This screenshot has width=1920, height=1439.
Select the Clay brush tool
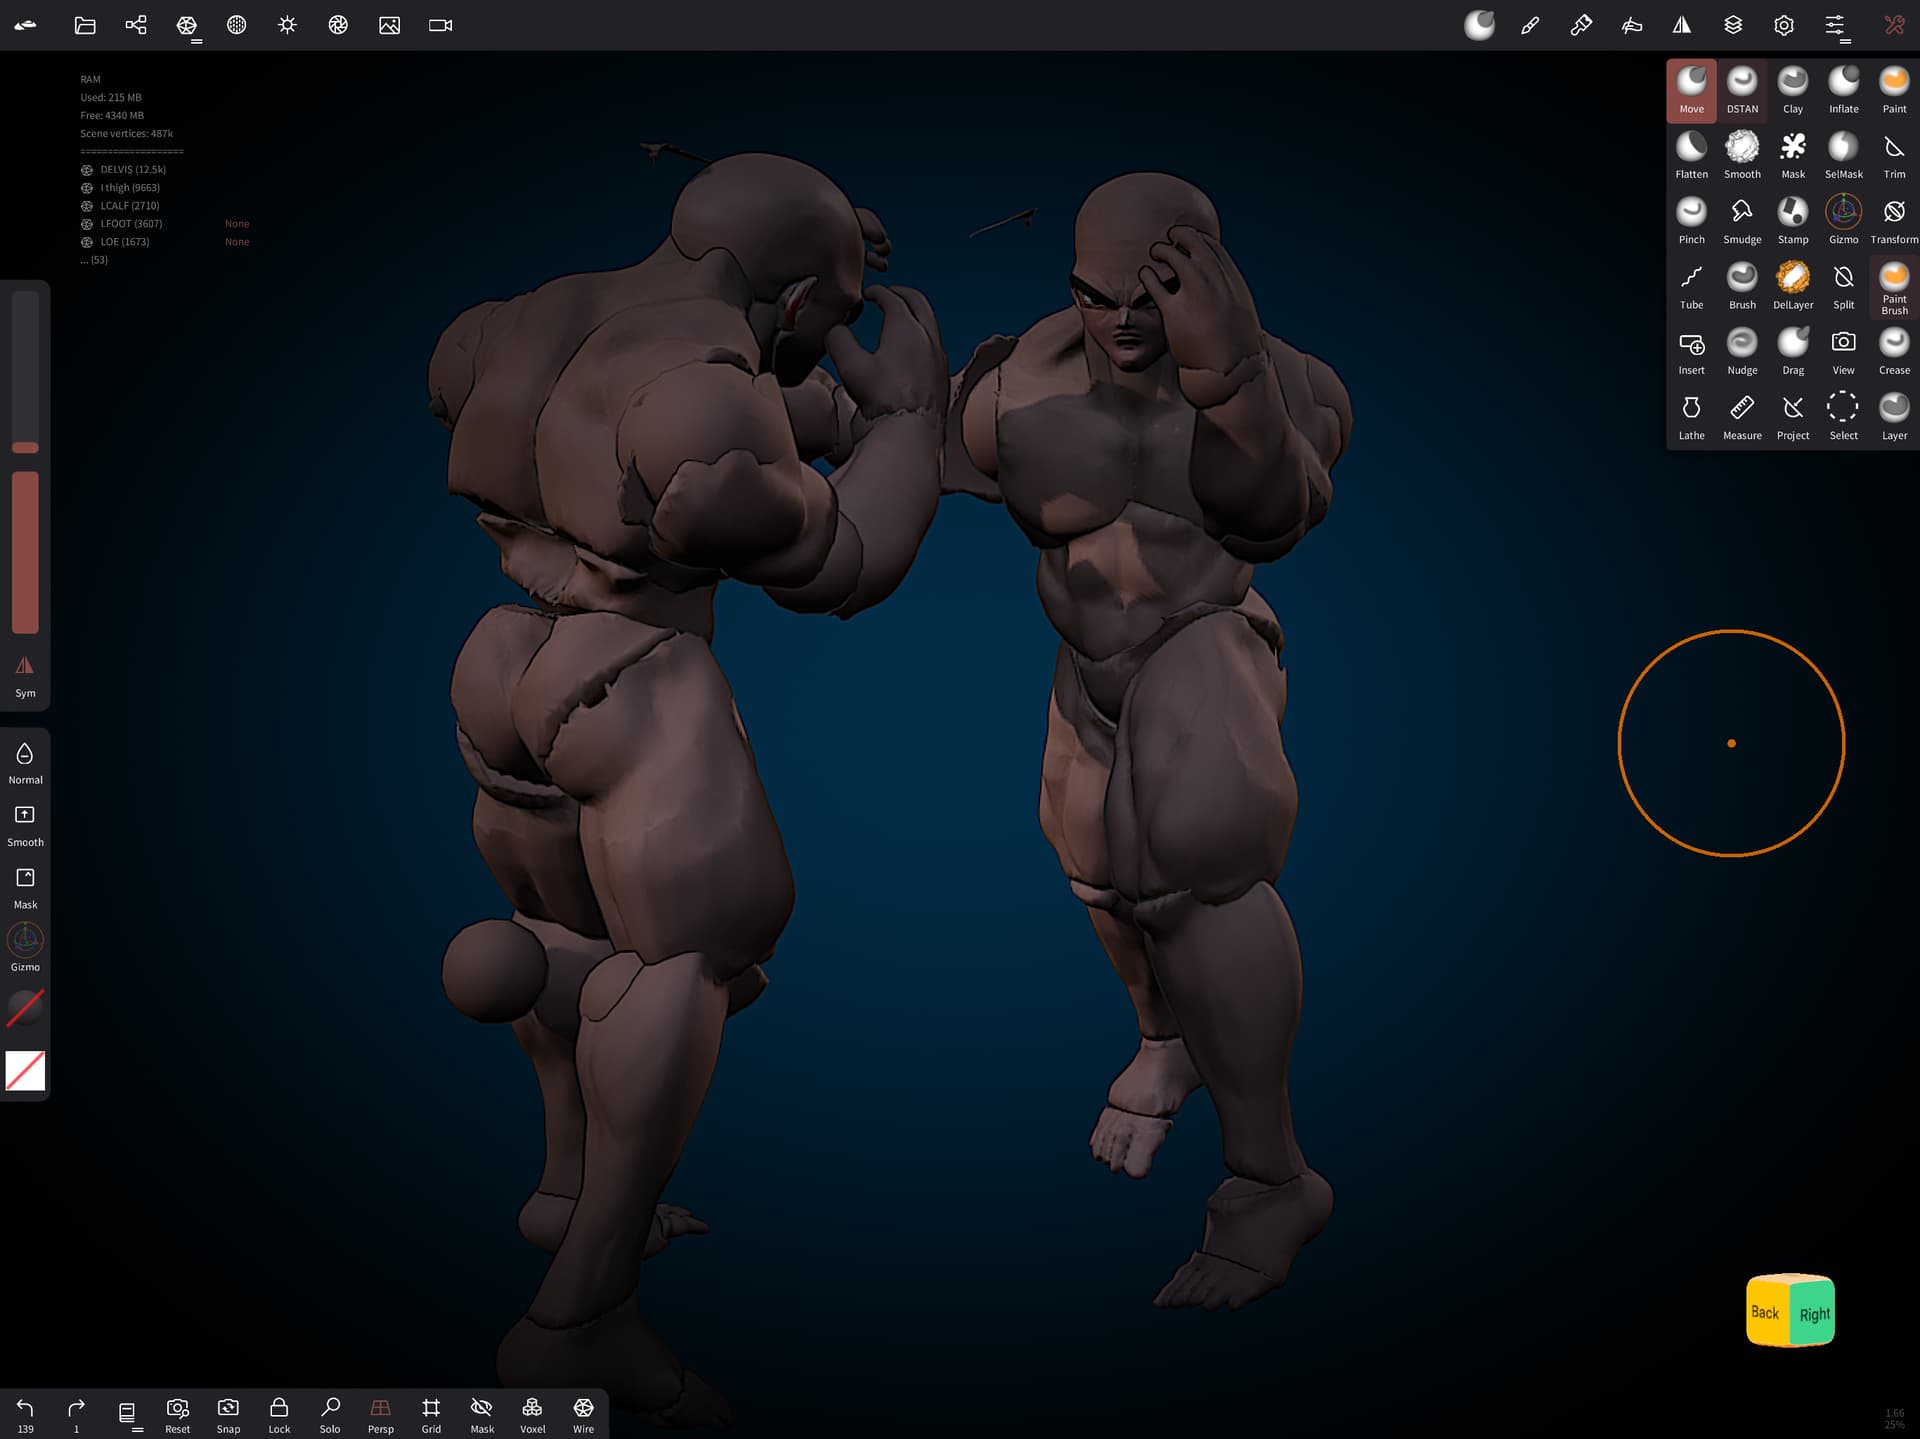1792,90
